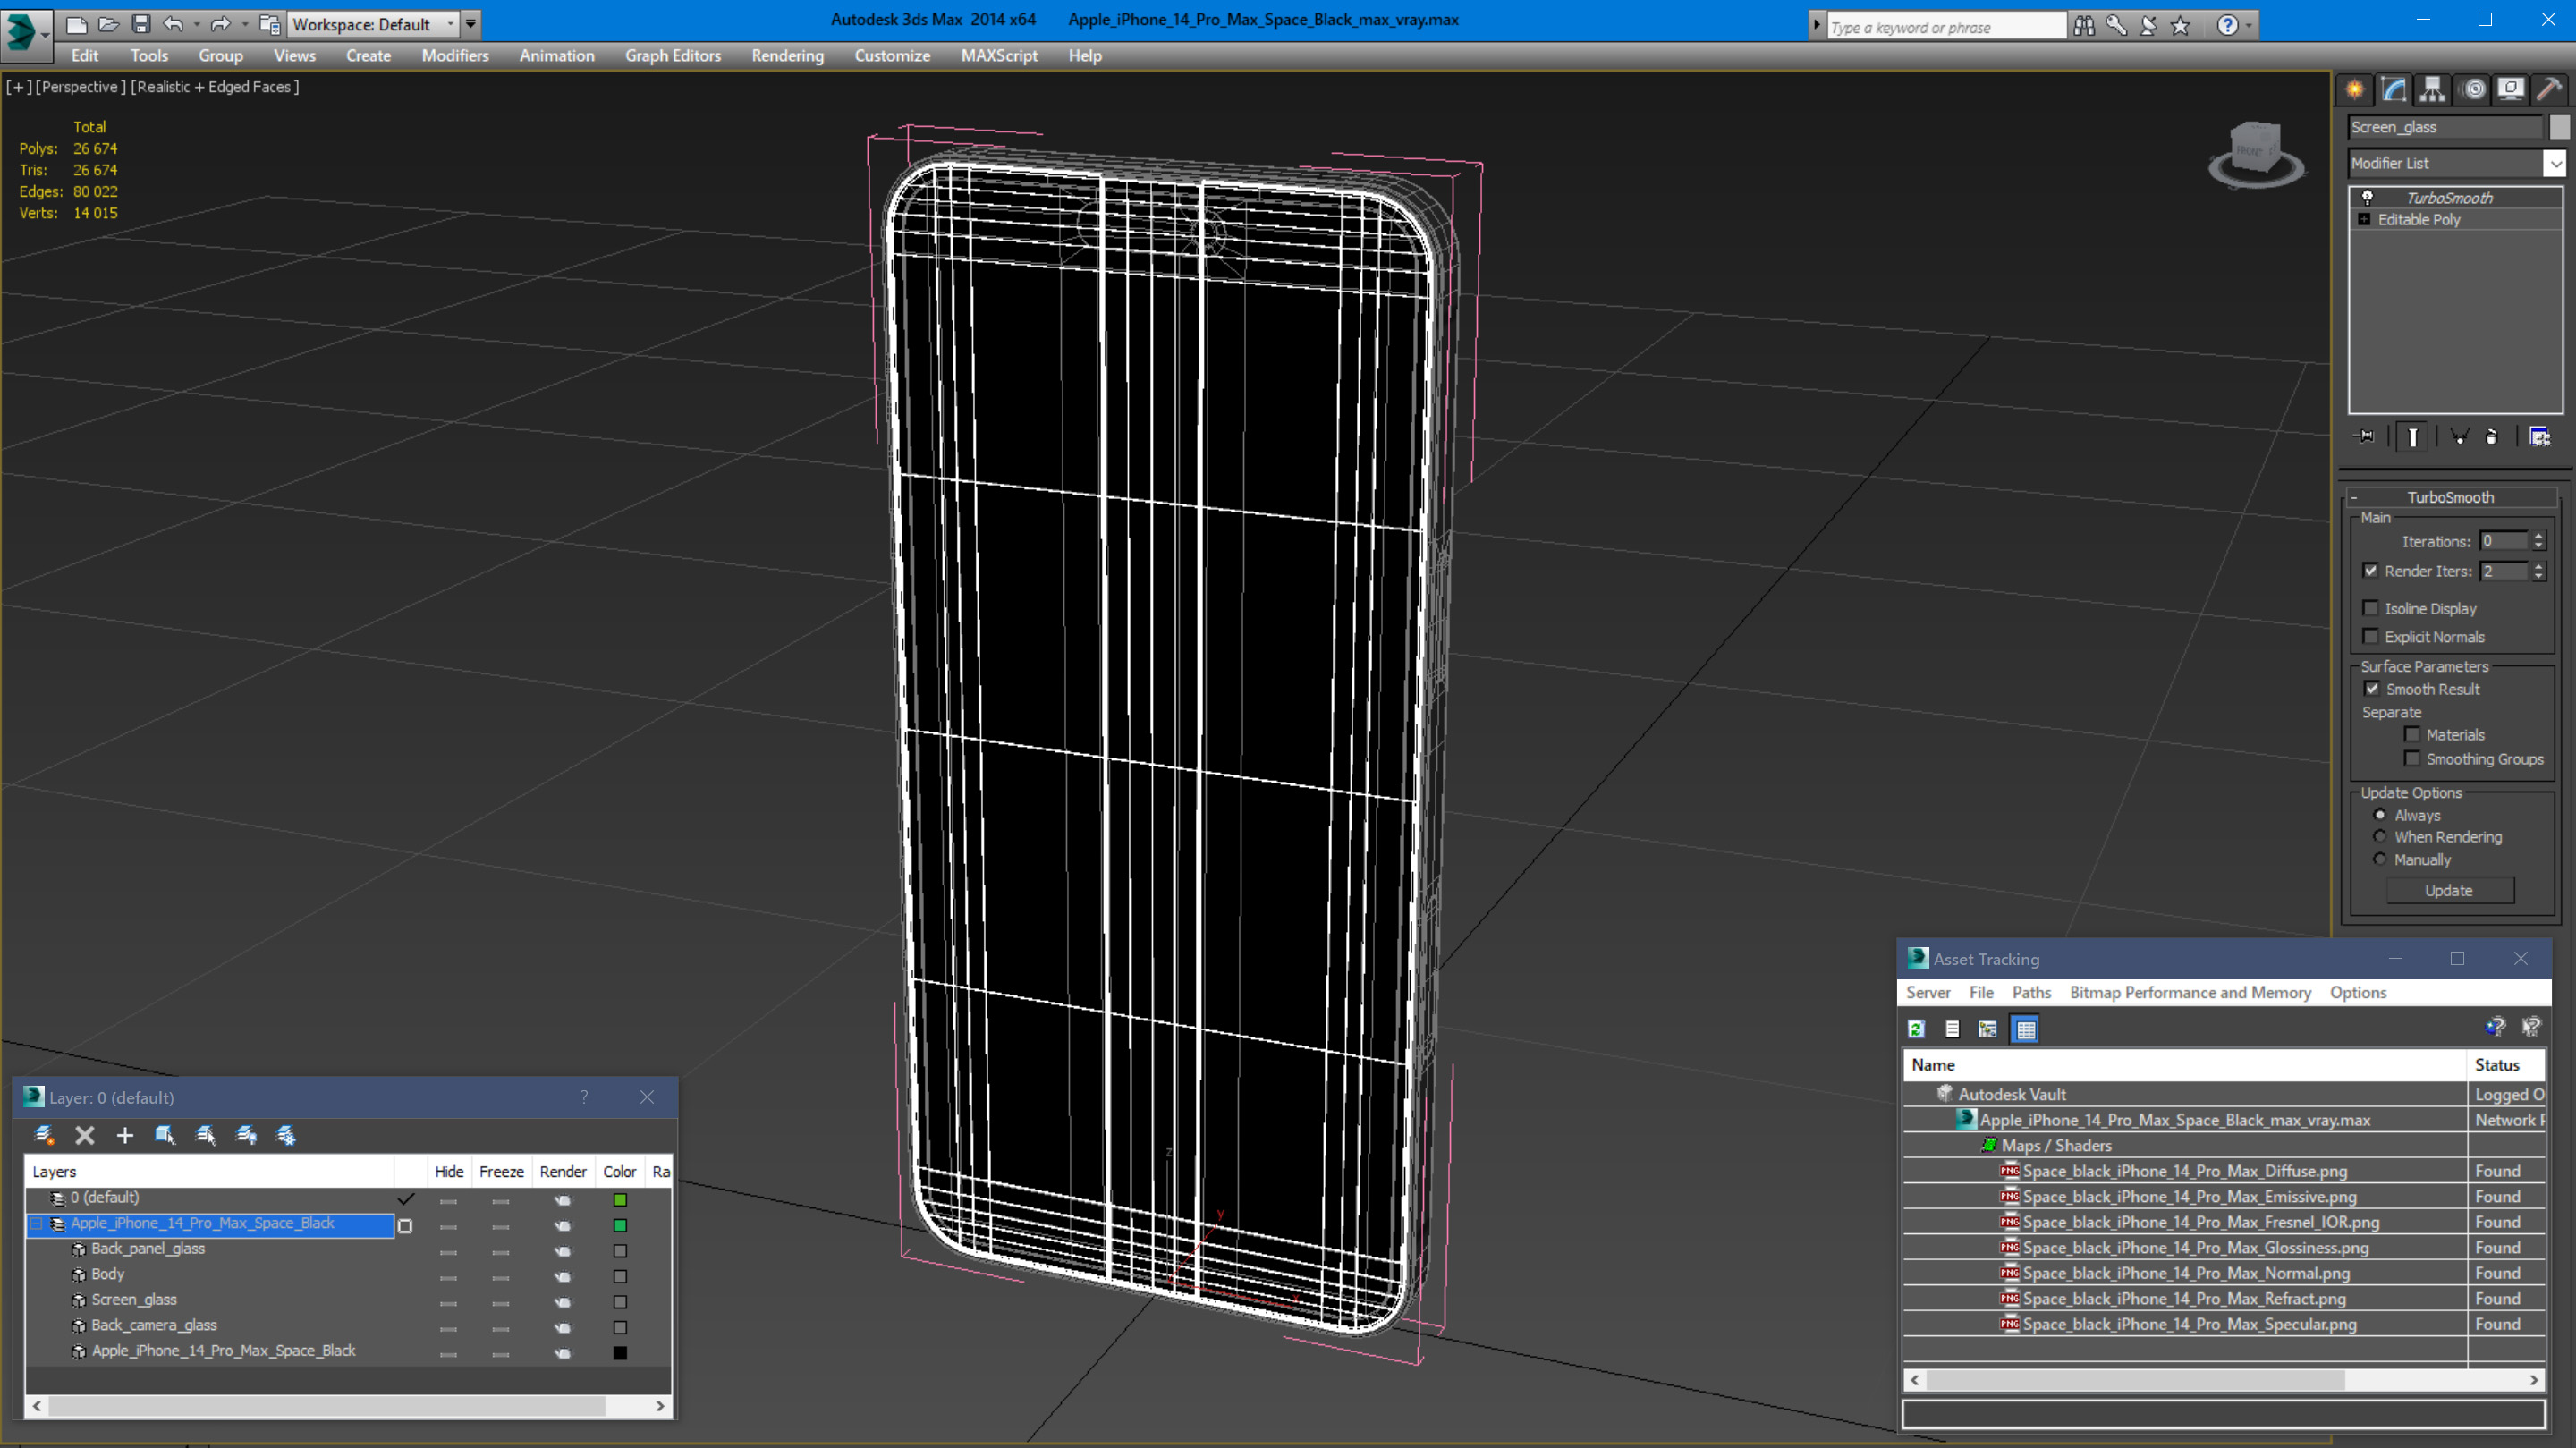Toggle Show End Result icon
The image size is (2576, 1448).
2412,436
